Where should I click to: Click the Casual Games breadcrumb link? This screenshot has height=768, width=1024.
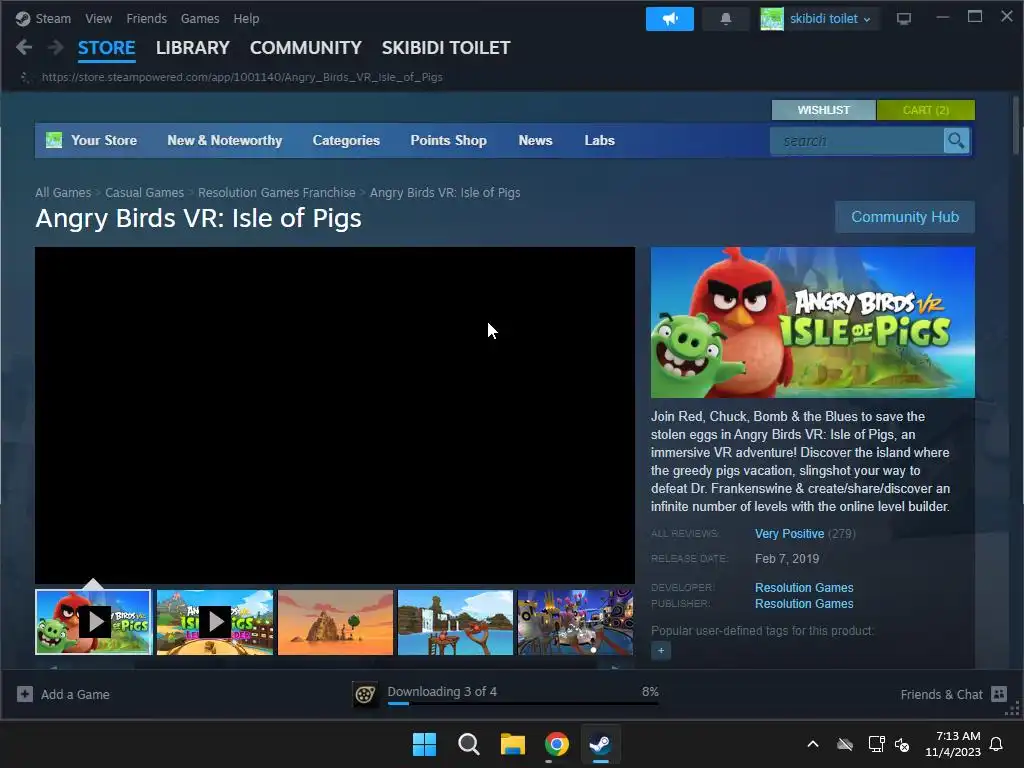tap(144, 193)
